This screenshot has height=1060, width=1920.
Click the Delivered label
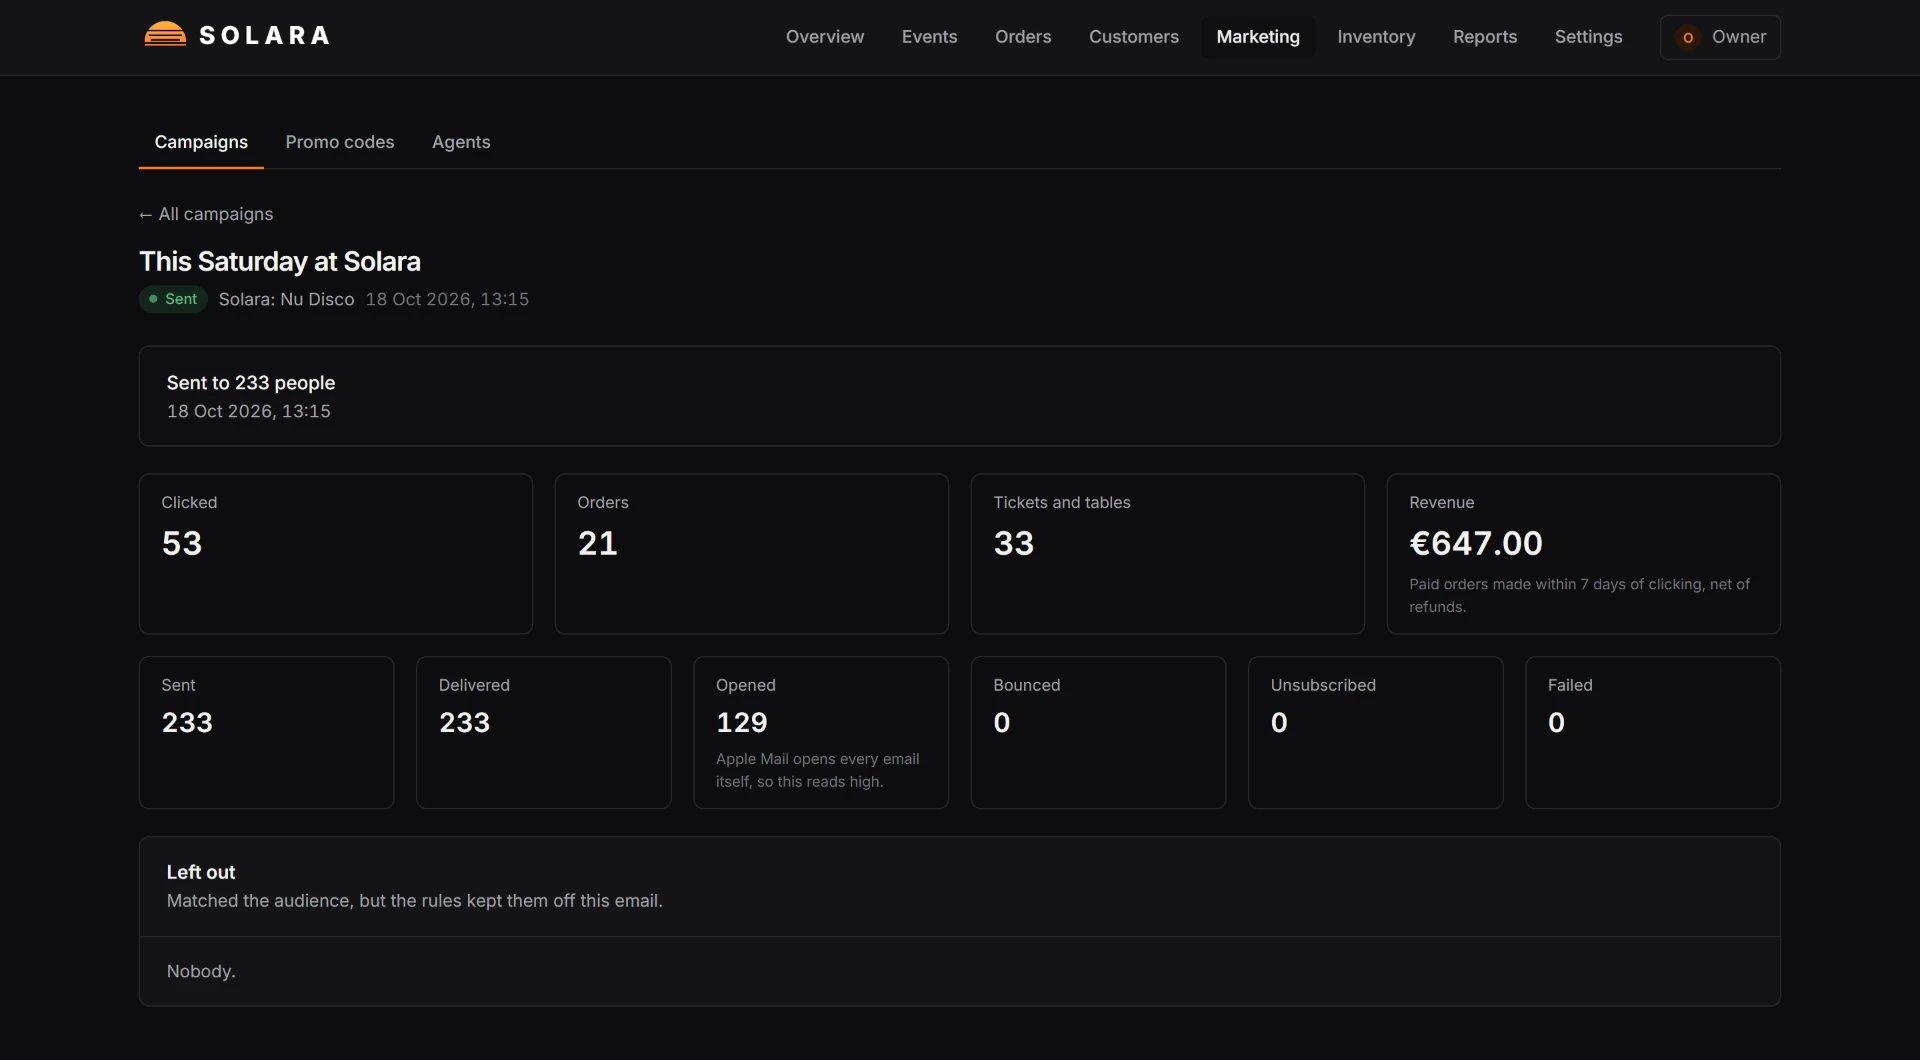point(474,685)
